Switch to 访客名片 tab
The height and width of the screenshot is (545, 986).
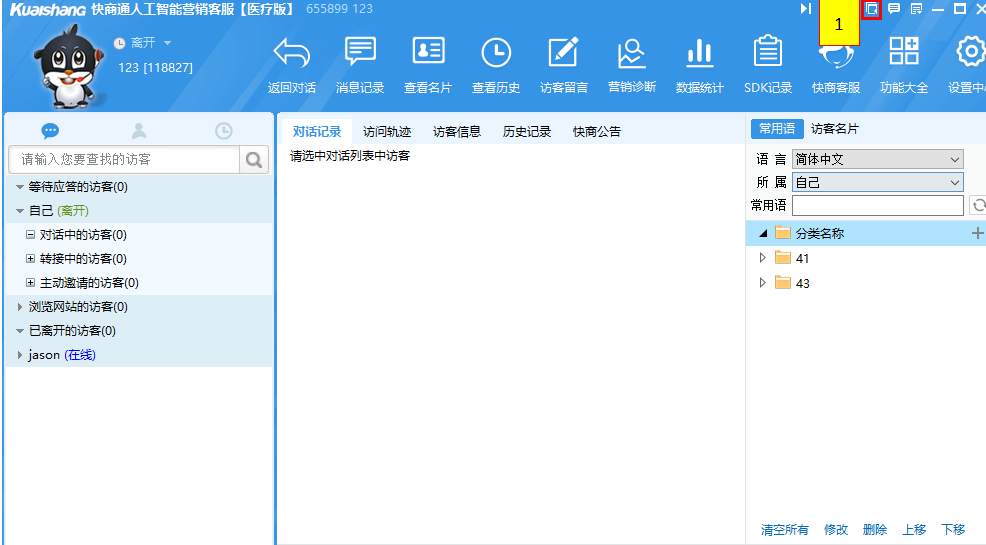834,129
